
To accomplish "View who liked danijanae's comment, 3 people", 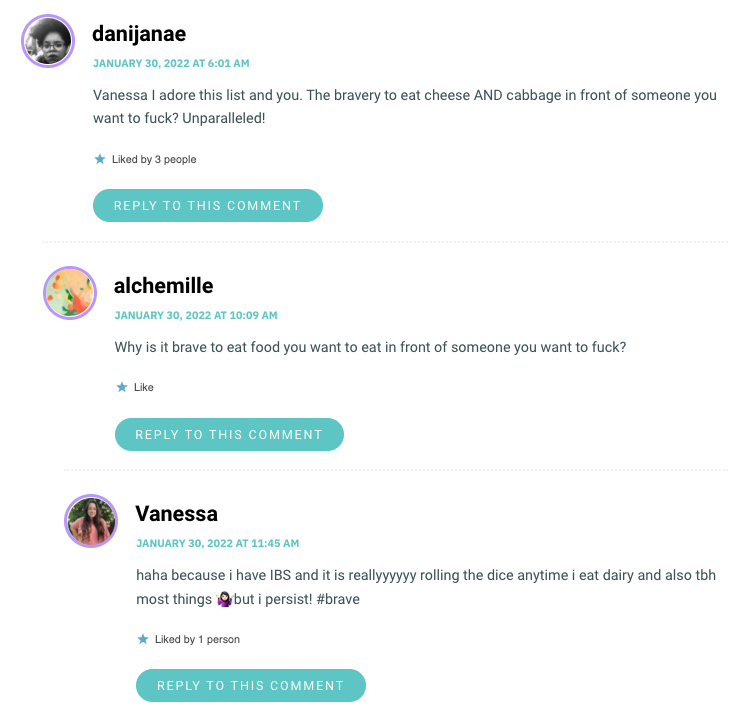I will pos(154,159).
